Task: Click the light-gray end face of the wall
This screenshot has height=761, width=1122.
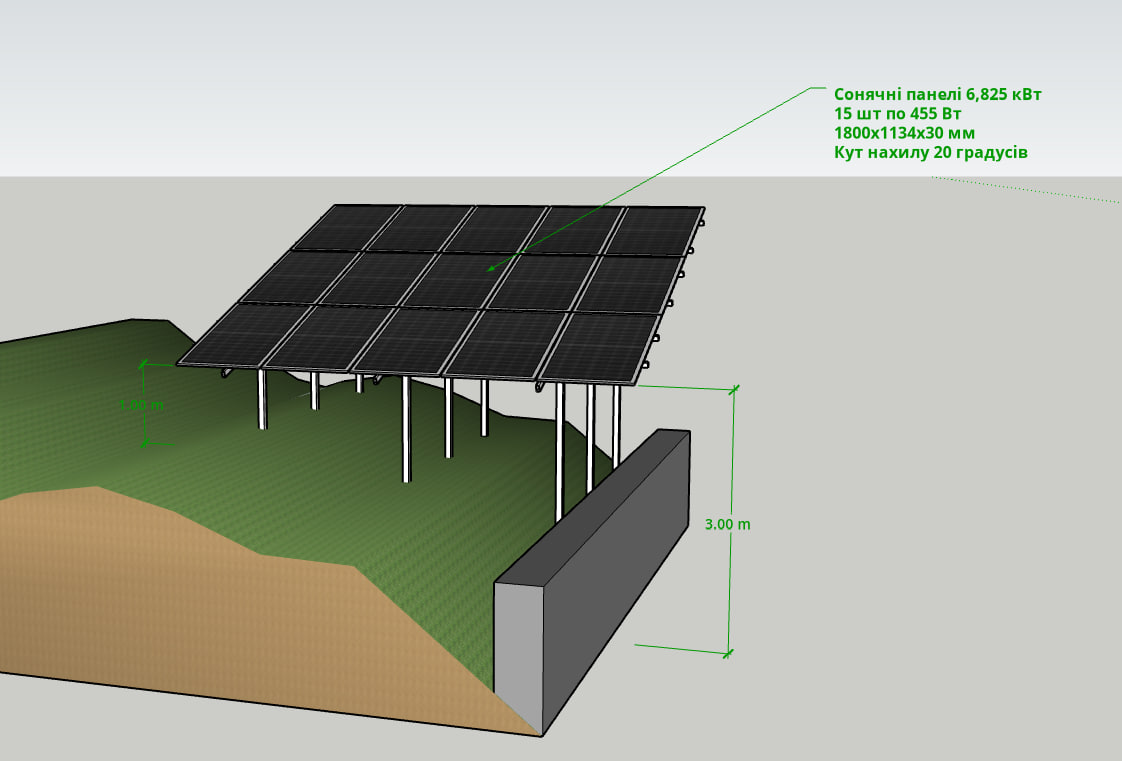Action: point(518,650)
